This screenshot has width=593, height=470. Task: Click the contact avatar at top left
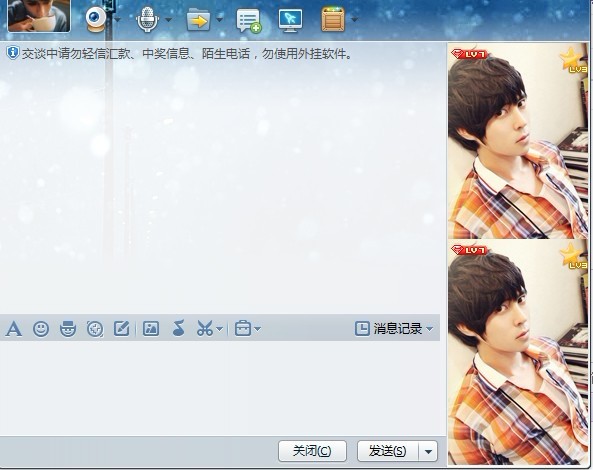(39, 16)
